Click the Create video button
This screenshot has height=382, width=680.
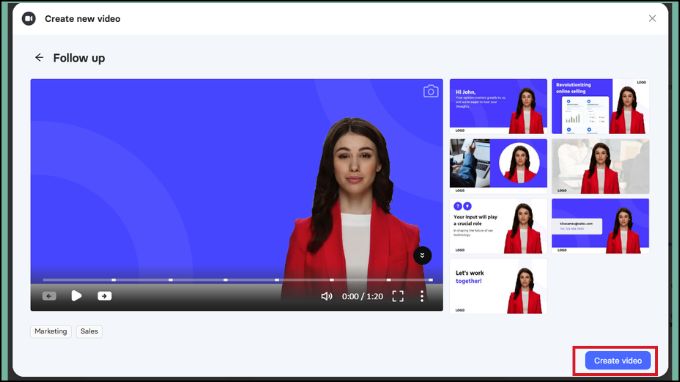(618, 361)
